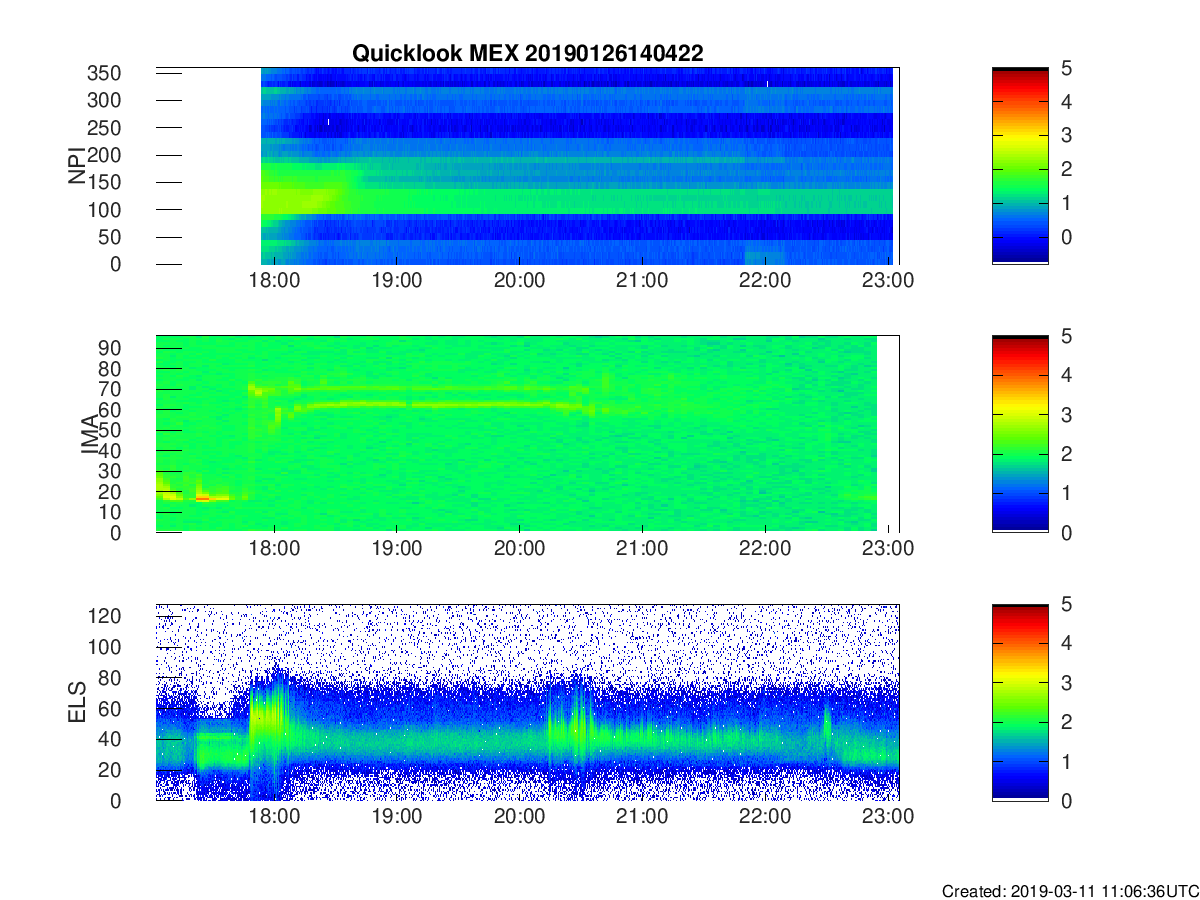This screenshot has width=1200, height=900.
Task: Click the IMA spectrogram plot area
Action: [x=528, y=434]
